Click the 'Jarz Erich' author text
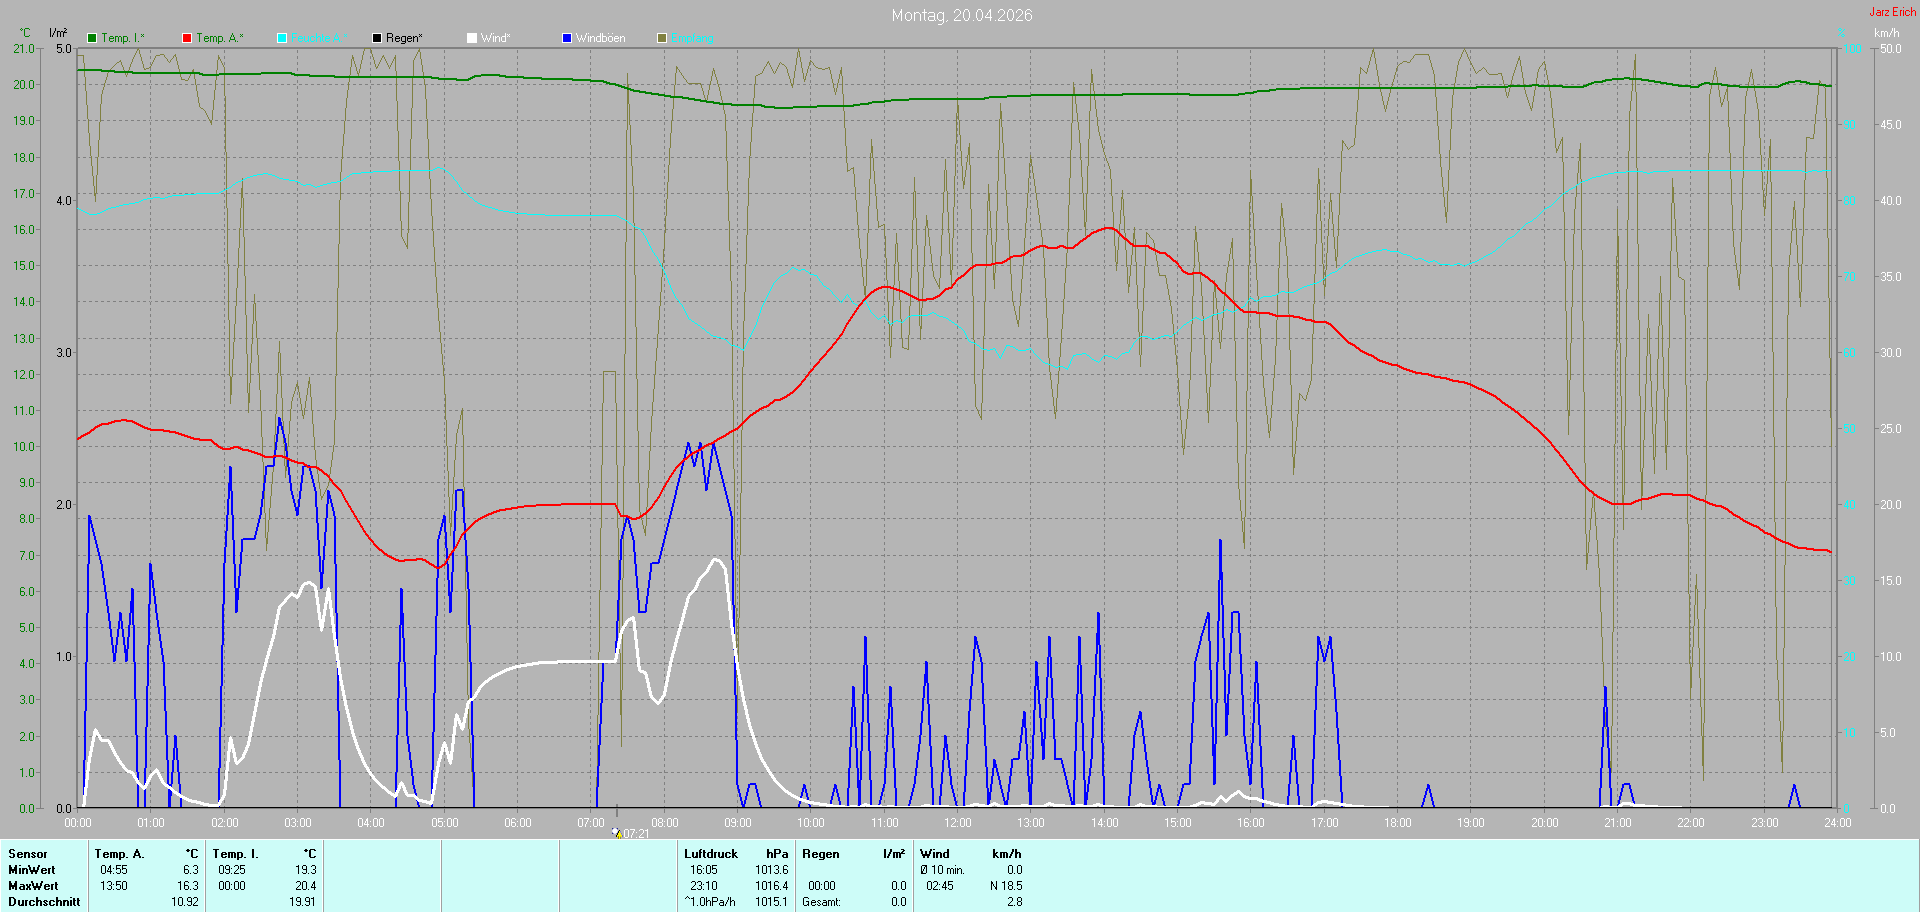 click(x=1893, y=12)
